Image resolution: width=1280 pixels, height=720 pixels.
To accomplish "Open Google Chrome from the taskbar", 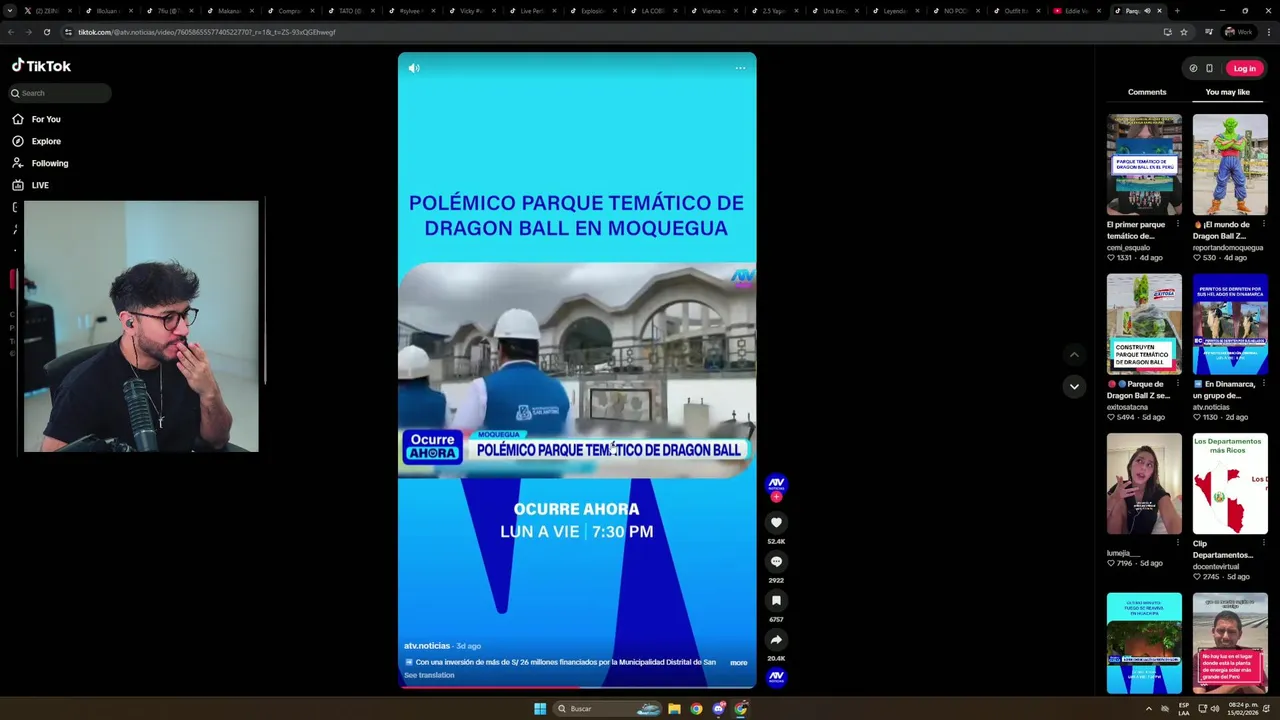I will [697, 709].
